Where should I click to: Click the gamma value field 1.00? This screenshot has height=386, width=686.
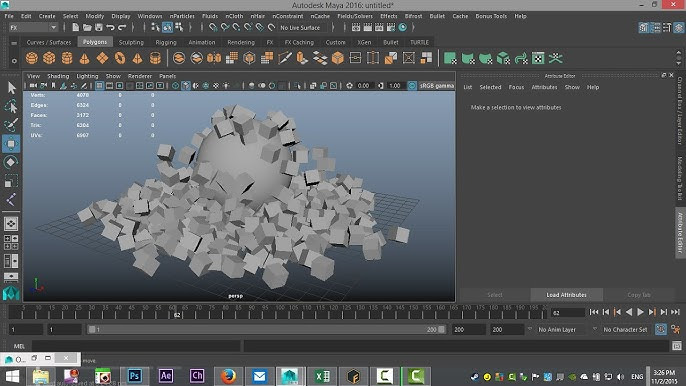pyautogui.click(x=395, y=86)
